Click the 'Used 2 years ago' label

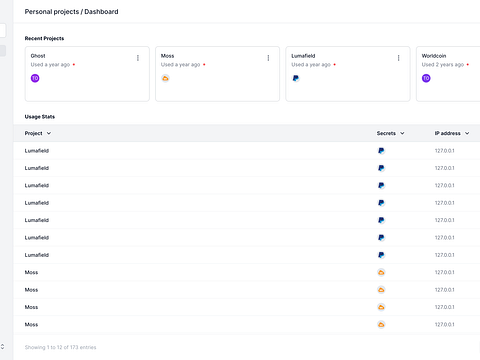point(443,65)
